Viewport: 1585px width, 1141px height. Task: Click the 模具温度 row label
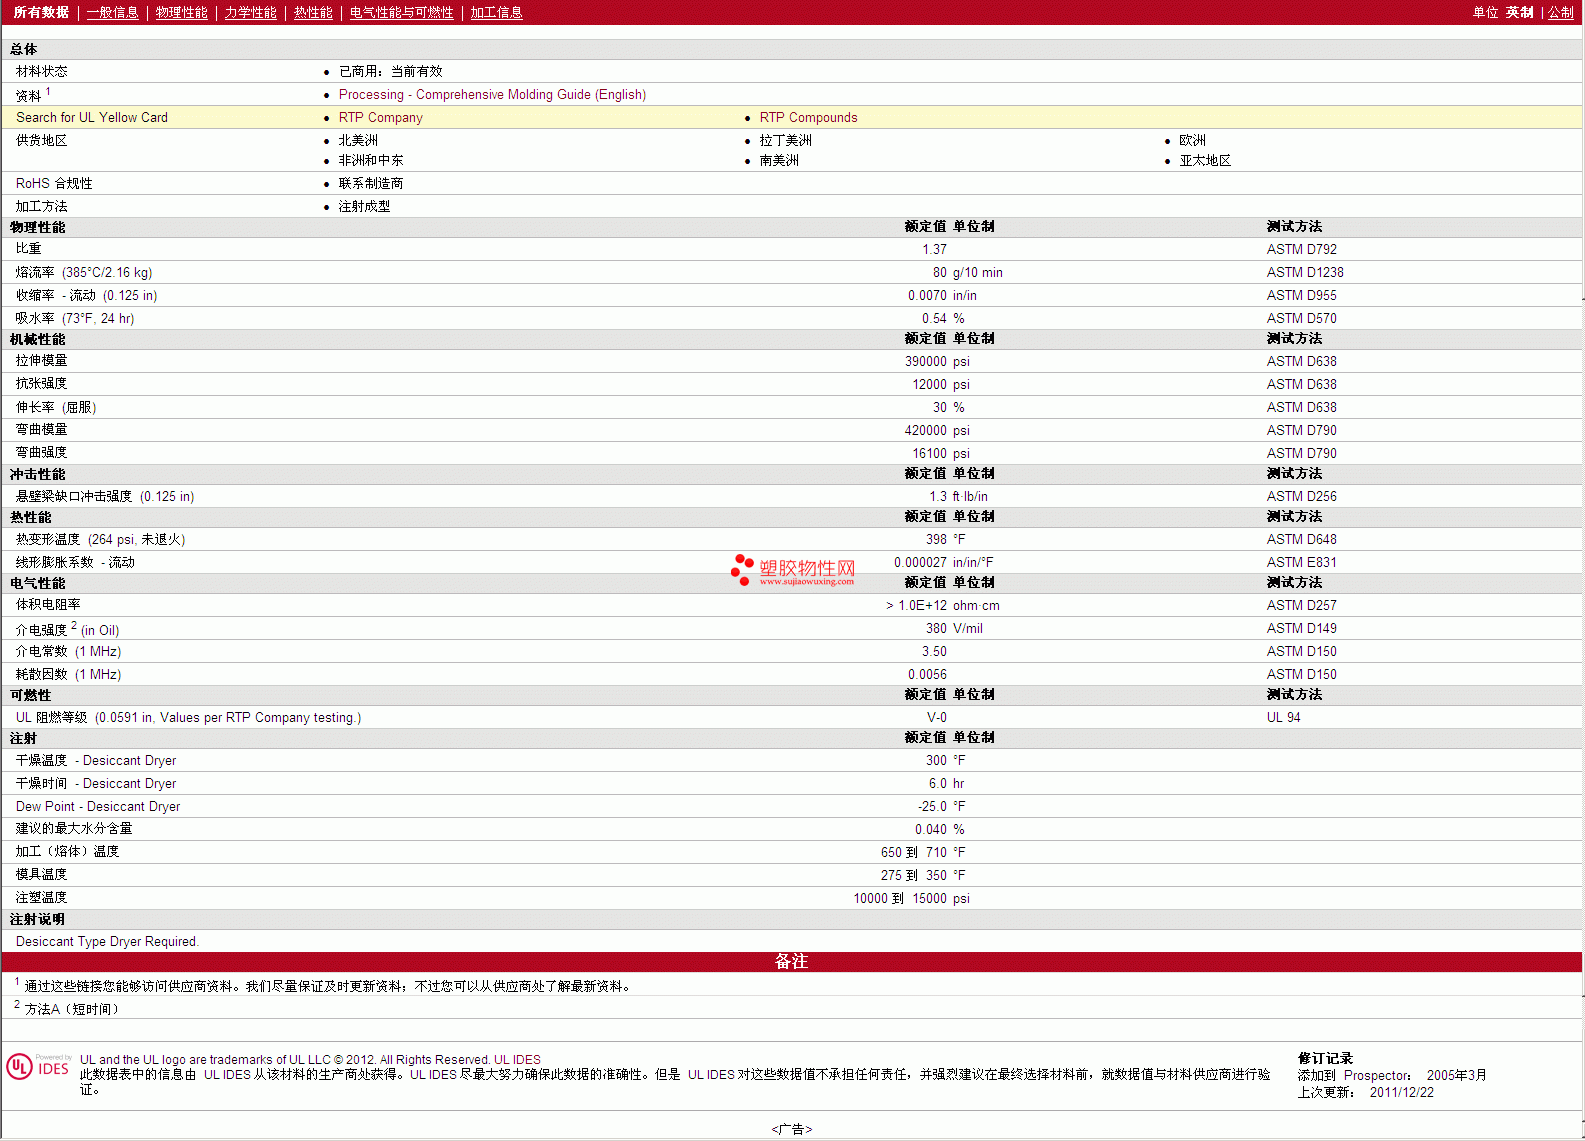pyautogui.click(x=41, y=875)
